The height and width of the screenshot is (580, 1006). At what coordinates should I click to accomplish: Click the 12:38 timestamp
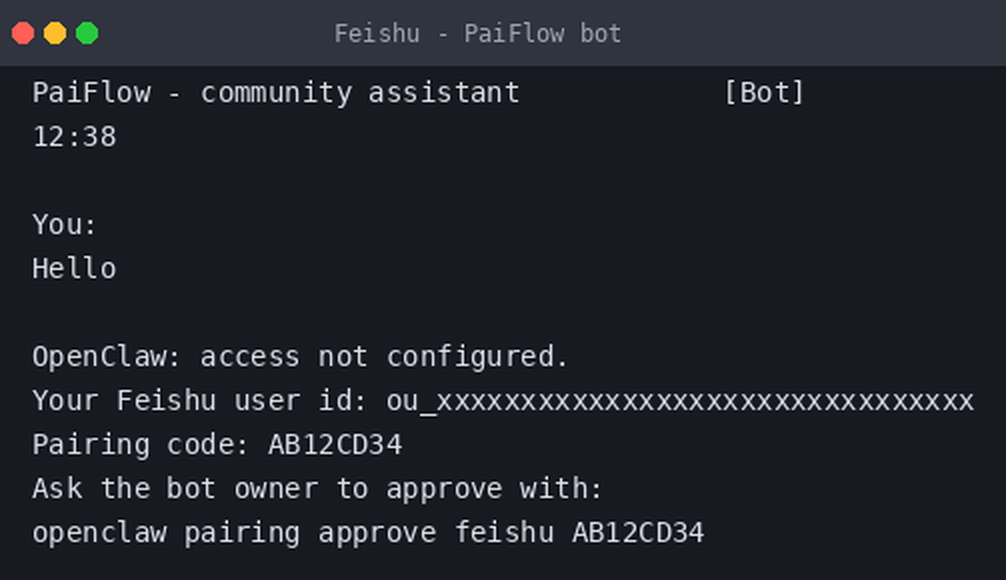[x=74, y=137]
